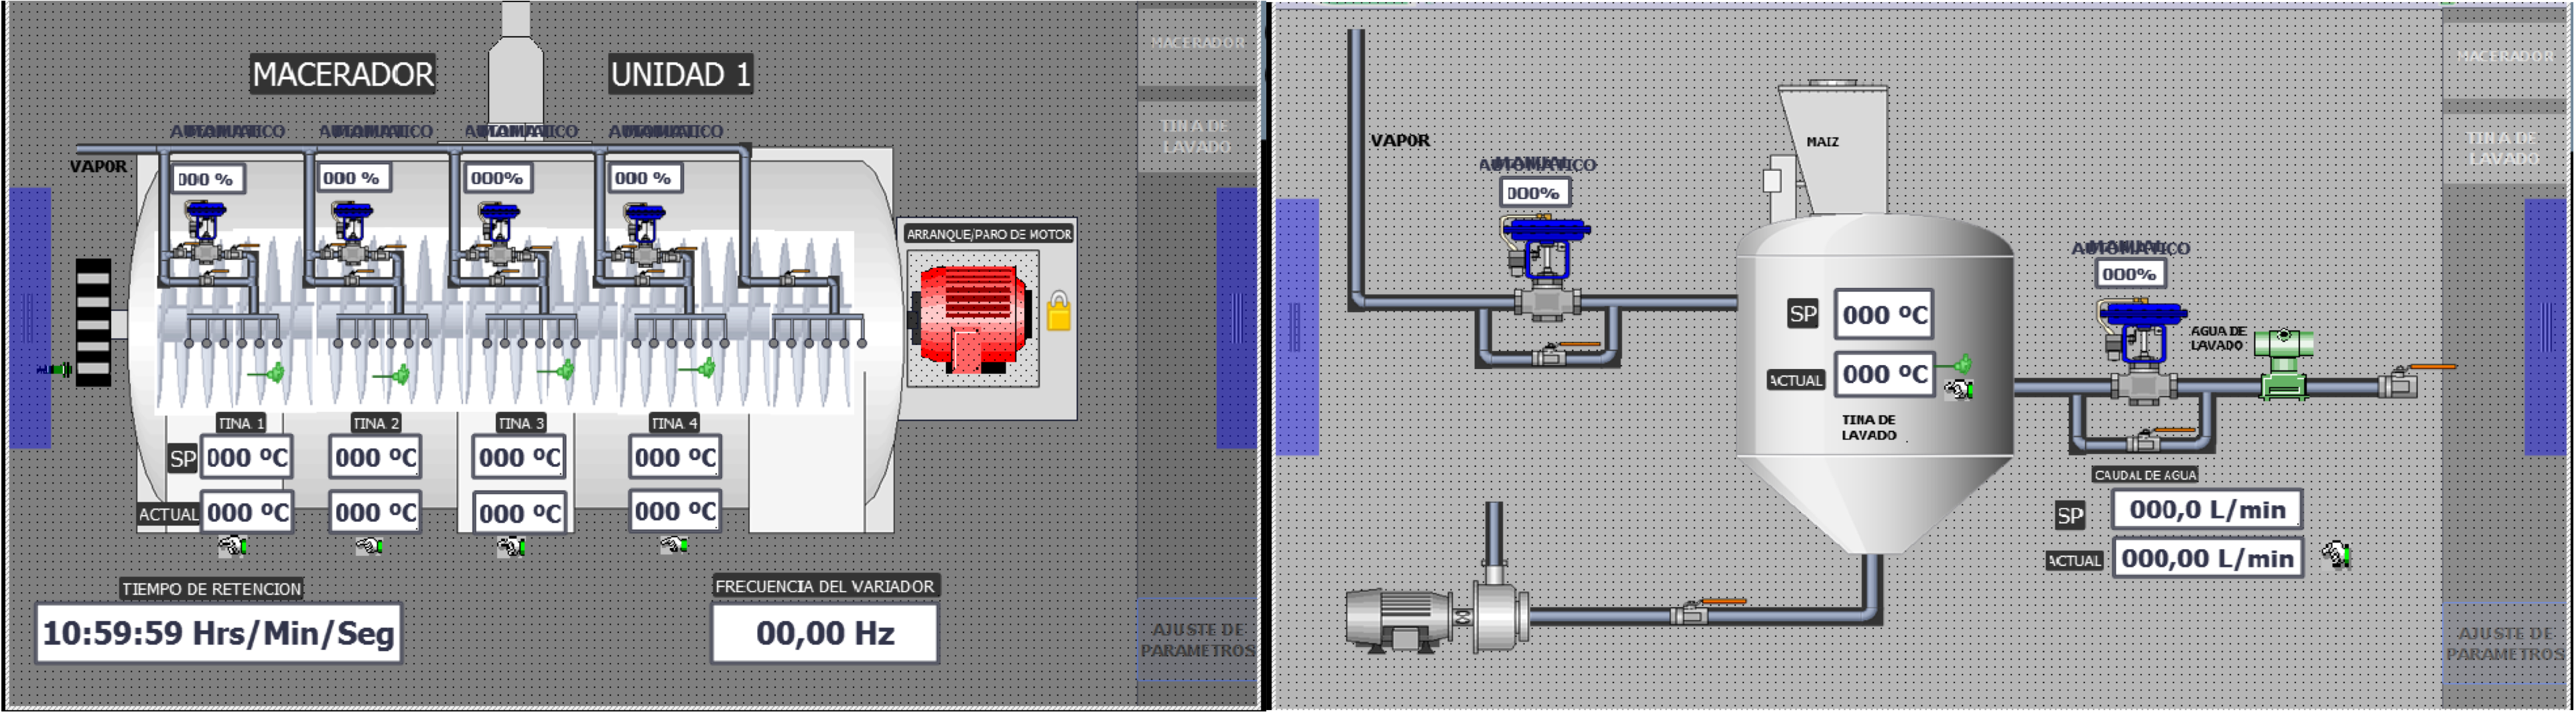This screenshot has height=712, width=2576.
Task: Click the green water flow meter icon
Action: point(2285,365)
